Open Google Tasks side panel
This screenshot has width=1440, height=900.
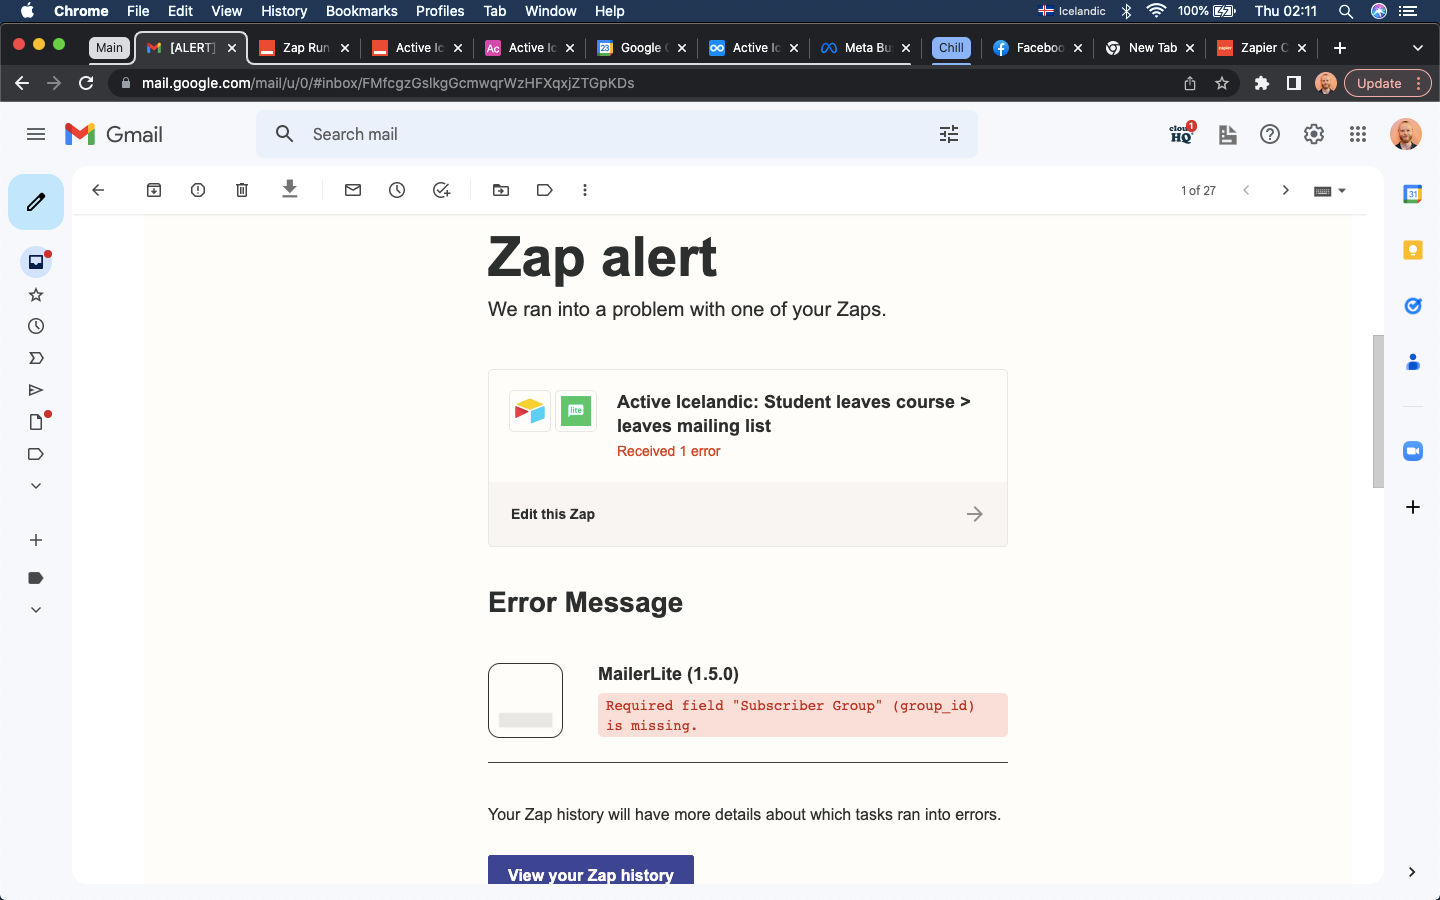pos(1413,306)
